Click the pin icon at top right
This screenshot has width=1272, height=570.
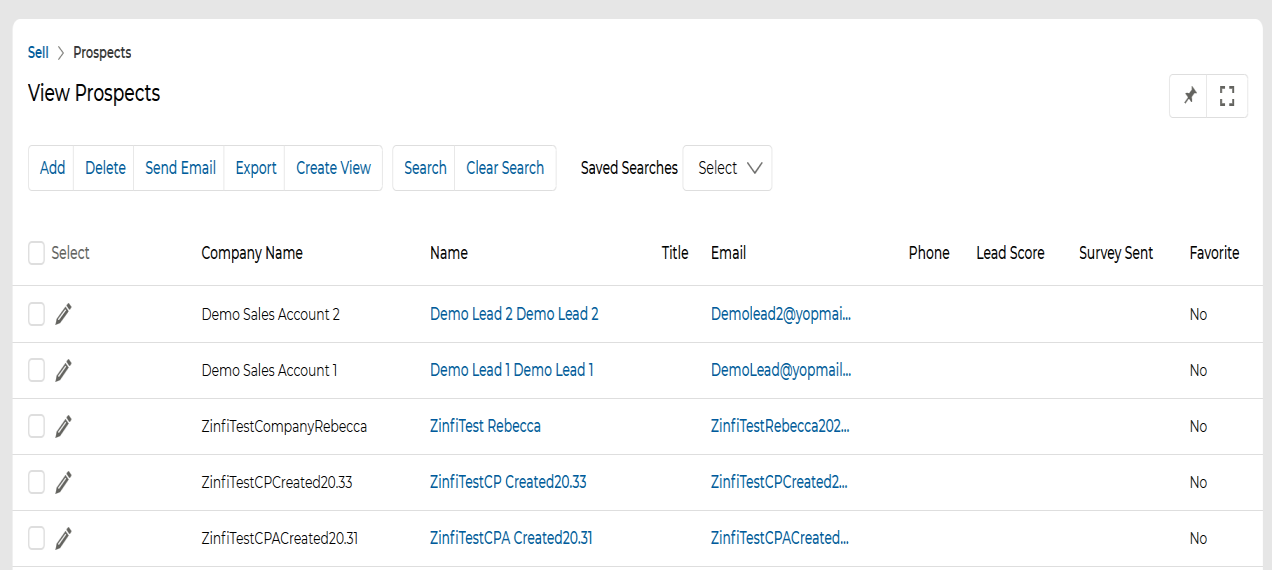point(1189,96)
